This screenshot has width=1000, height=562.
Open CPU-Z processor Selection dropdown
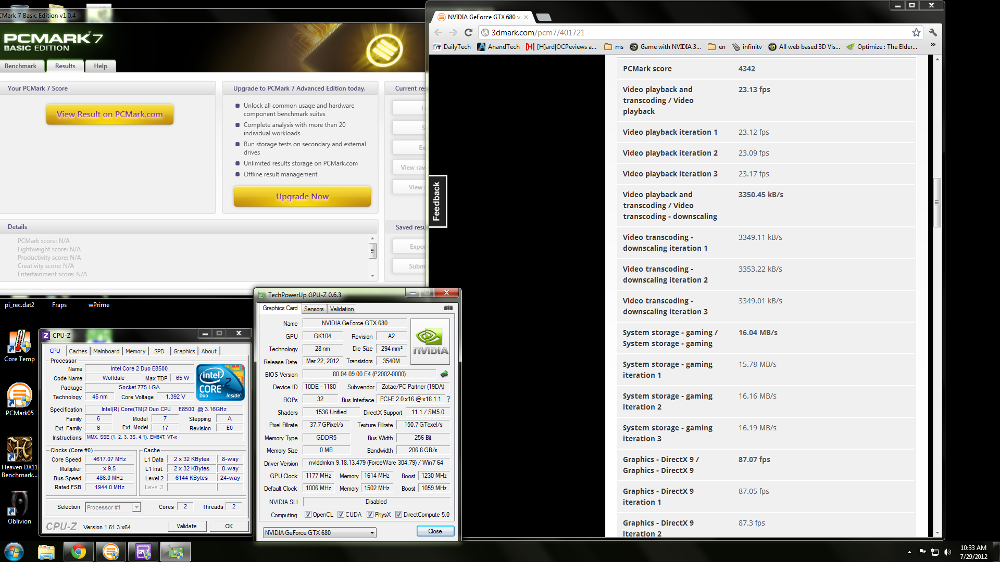[x=113, y=507]
